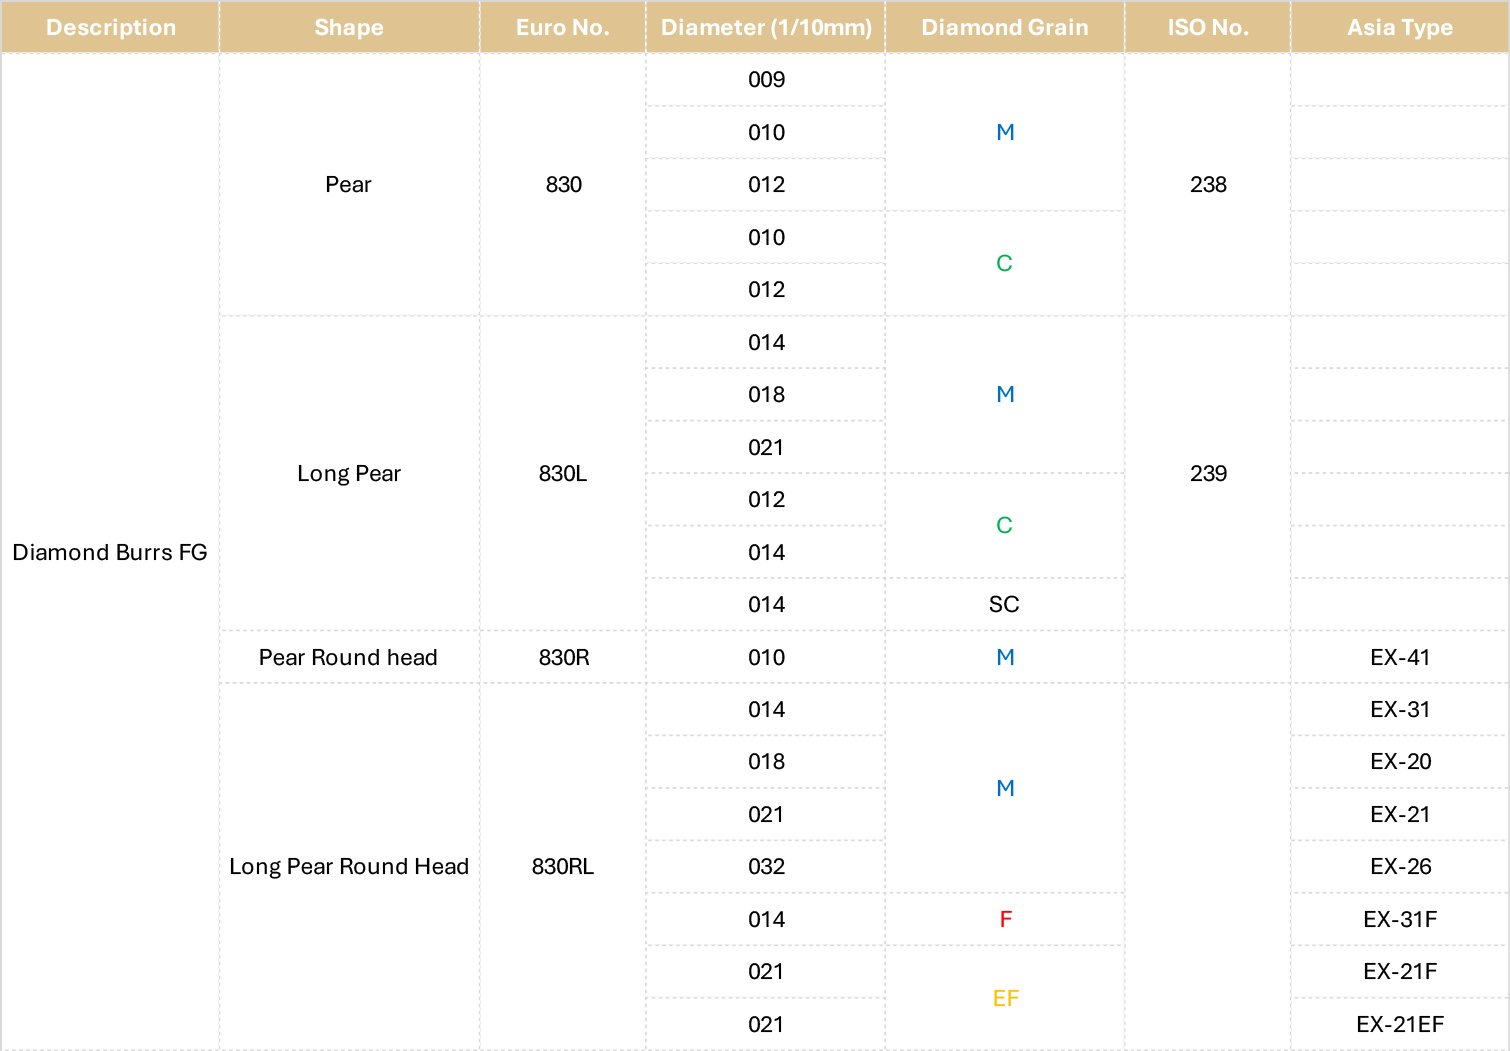
Task: Click the 239 ISO number cell
Action: (x=1208, y=473)
